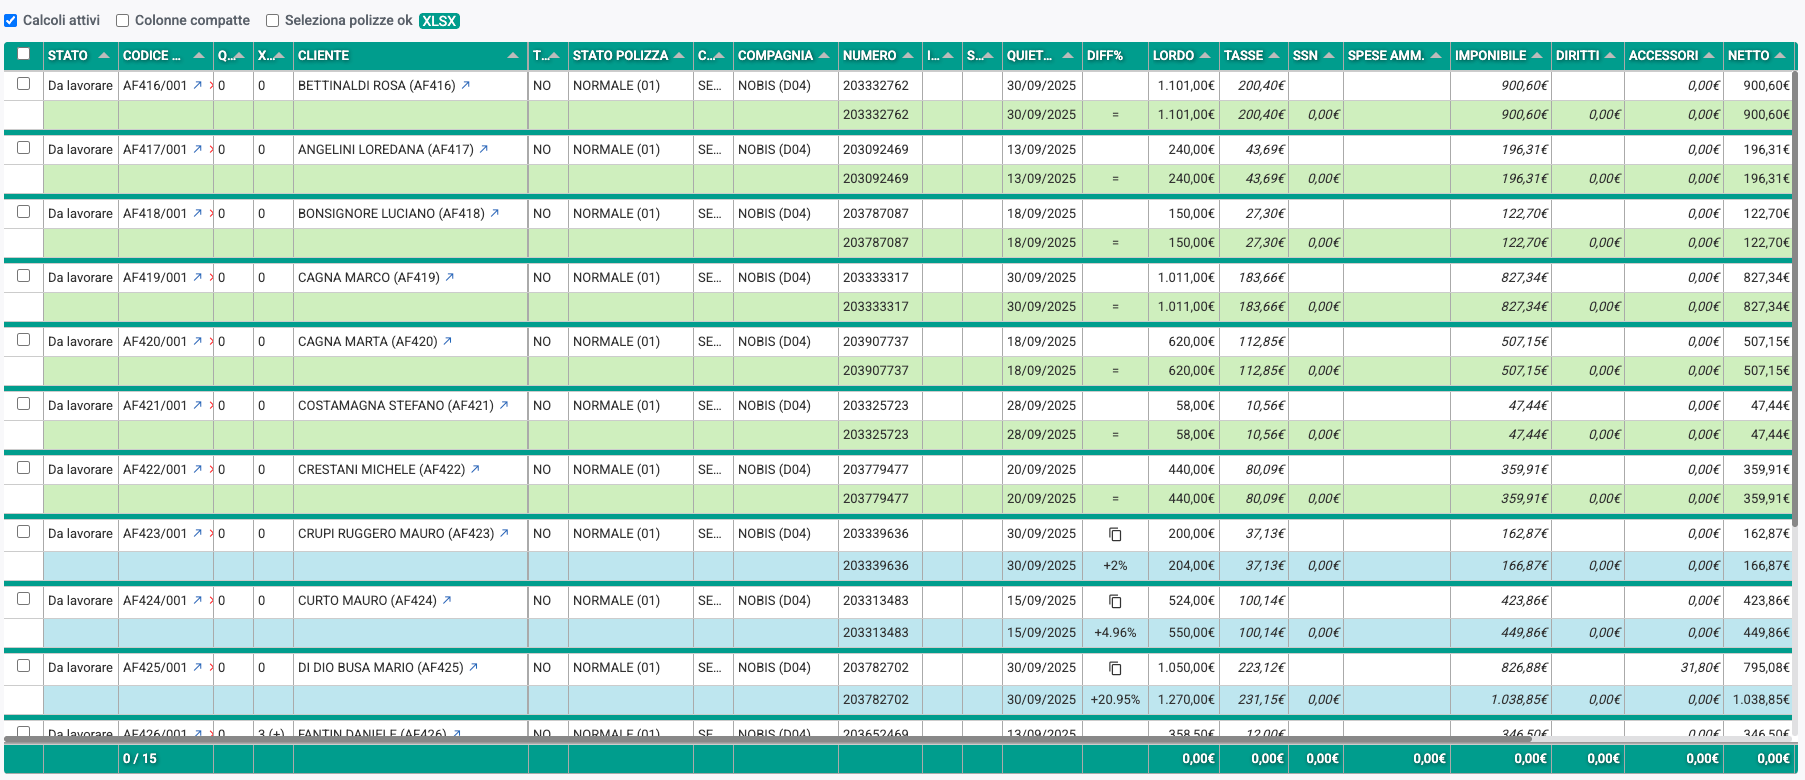
Task: Click the XLSX export icon
Action: 439,21
